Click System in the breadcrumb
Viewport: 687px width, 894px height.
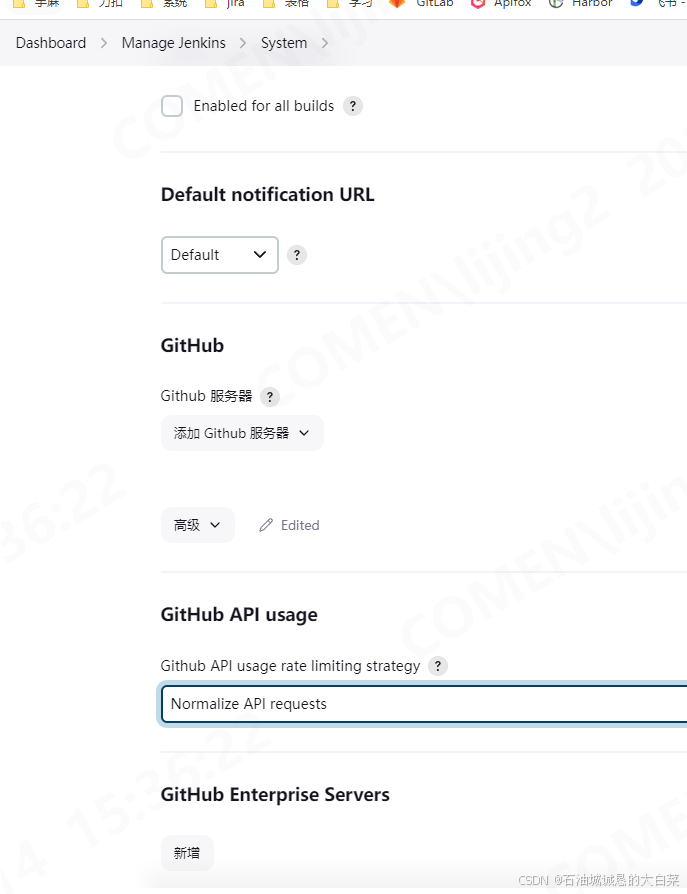pyautogui.click(x=284, y=43)
